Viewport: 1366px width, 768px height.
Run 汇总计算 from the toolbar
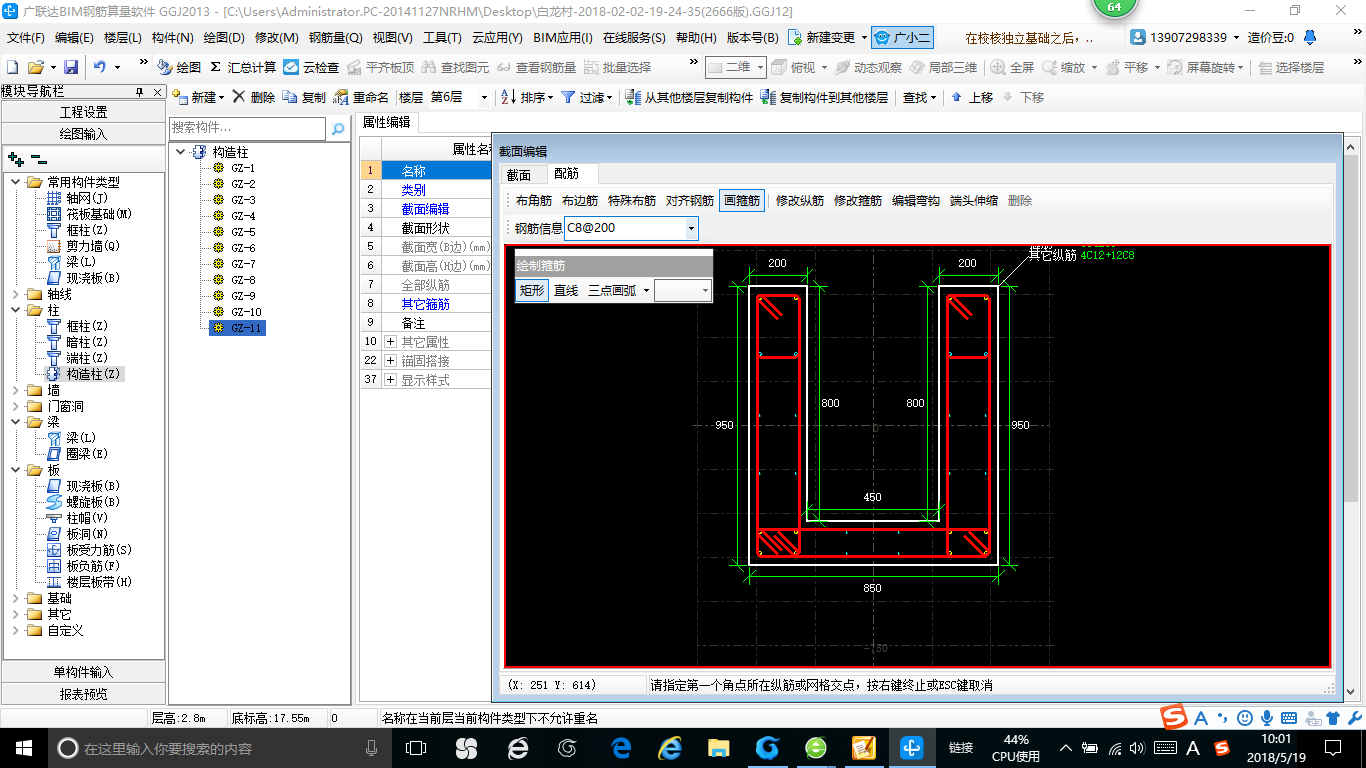[243, 67]
